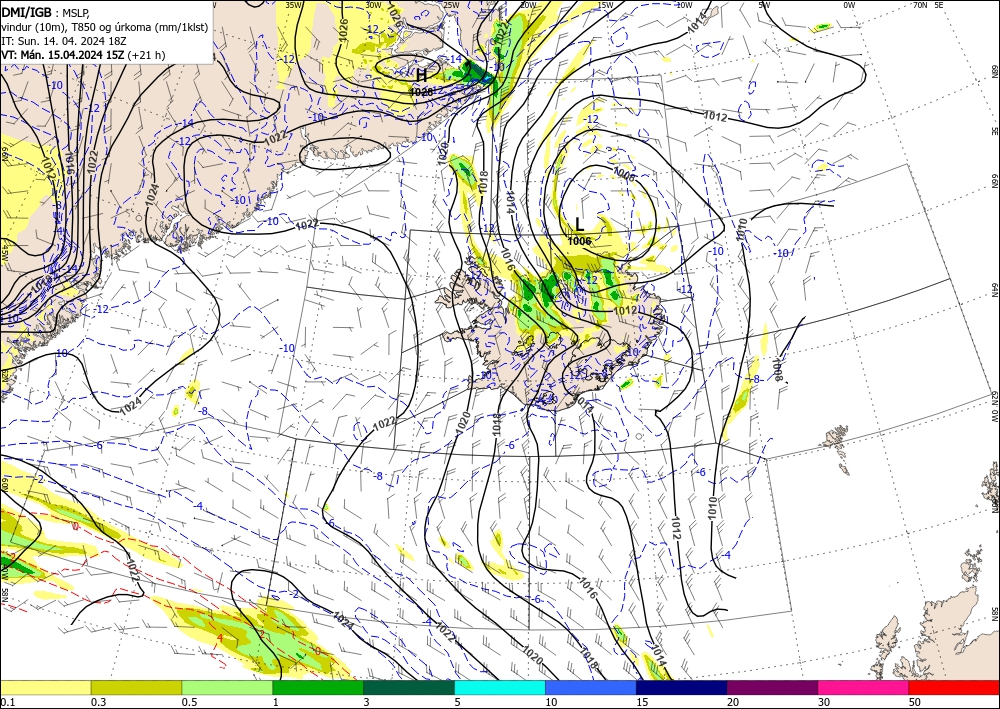
Task: Click the '1028' value below the H
Action: 421,92
